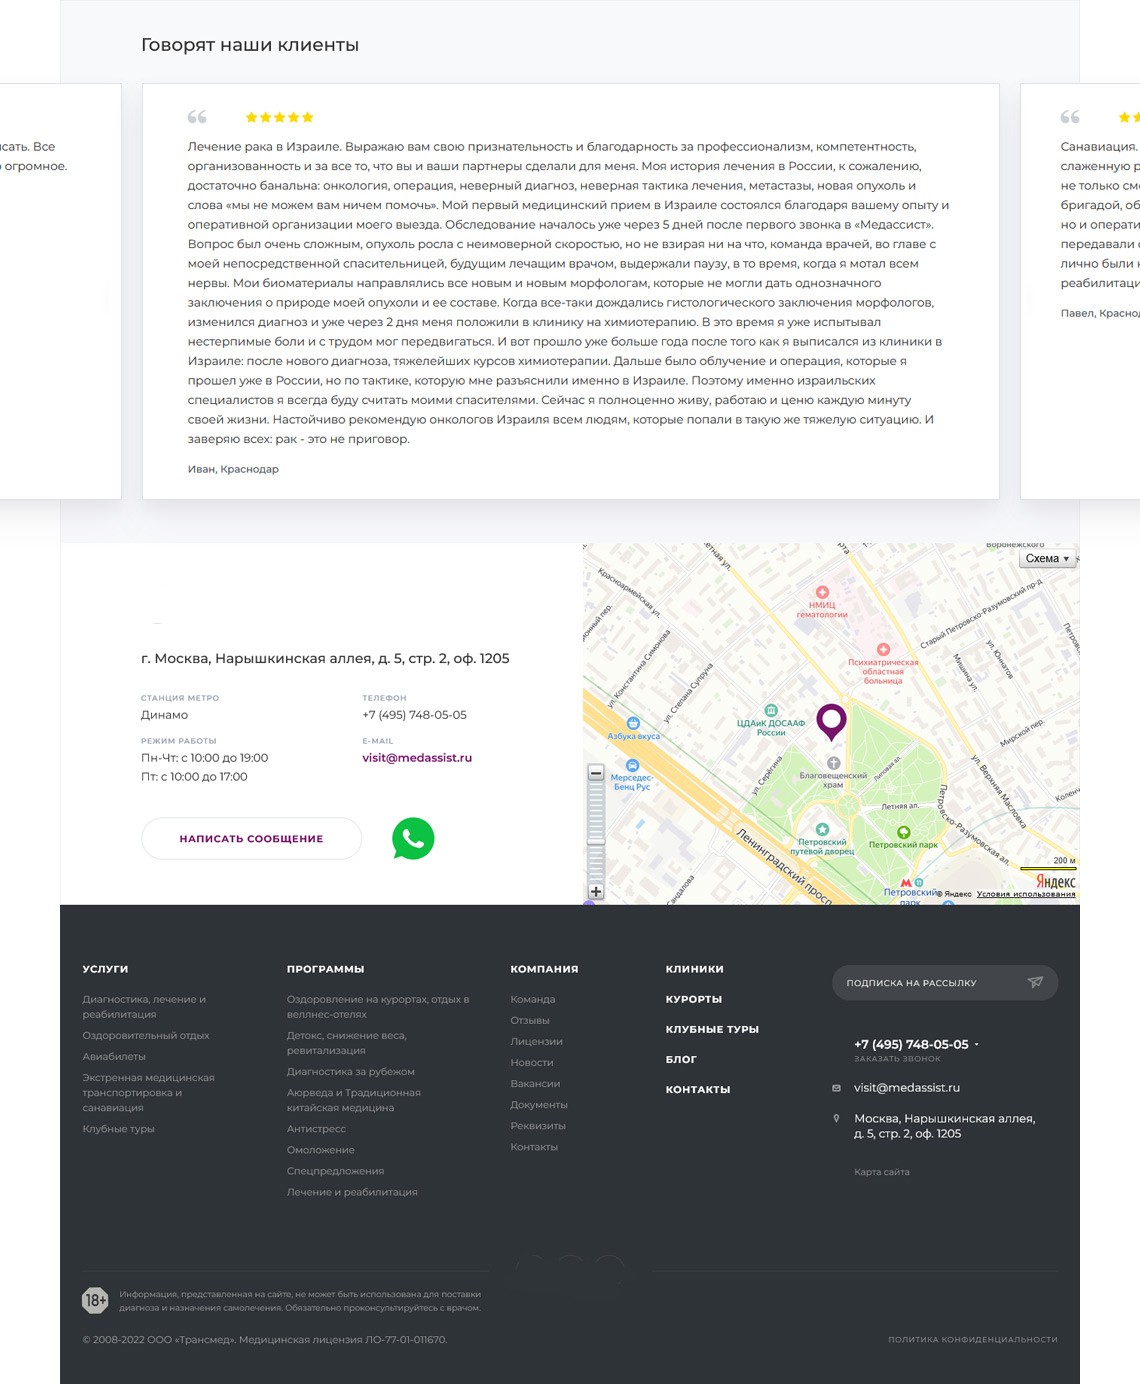Click the purple location pin on map
The width and height of the screenshot is (1140, 1384).
831,719
